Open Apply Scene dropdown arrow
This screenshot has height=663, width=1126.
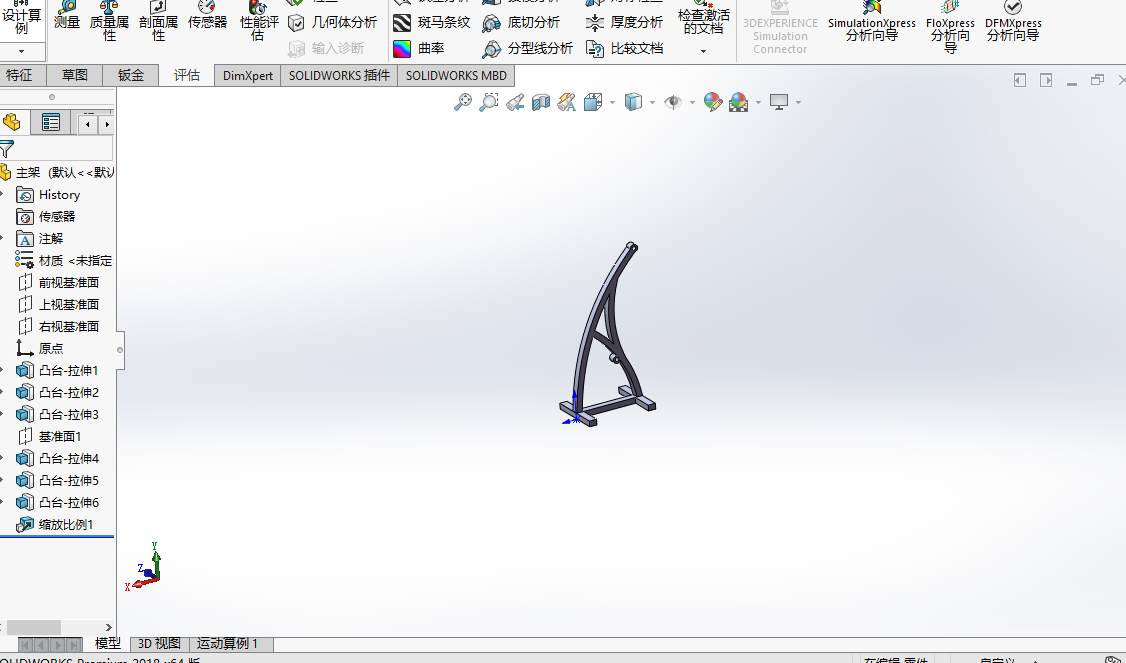(x=758, y=103)
